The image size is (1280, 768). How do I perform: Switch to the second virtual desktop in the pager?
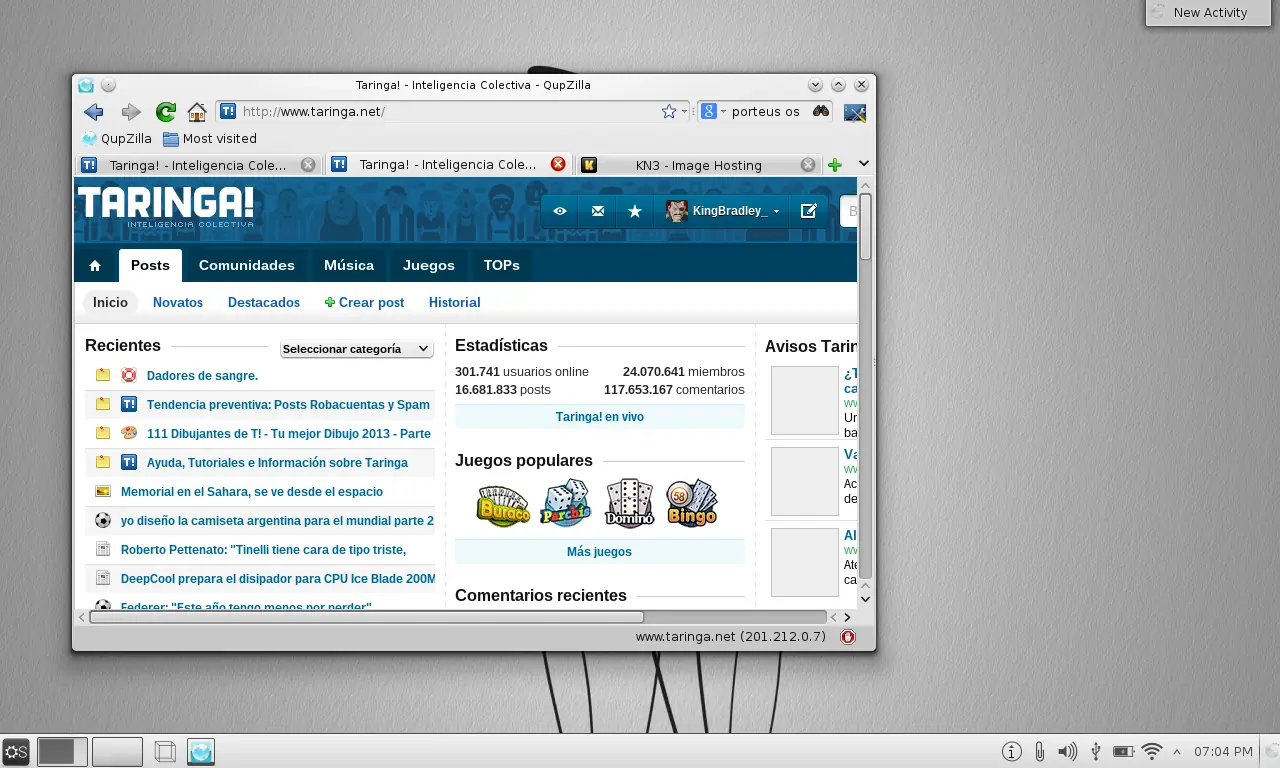pyautogui.click(x=117, y=751)
